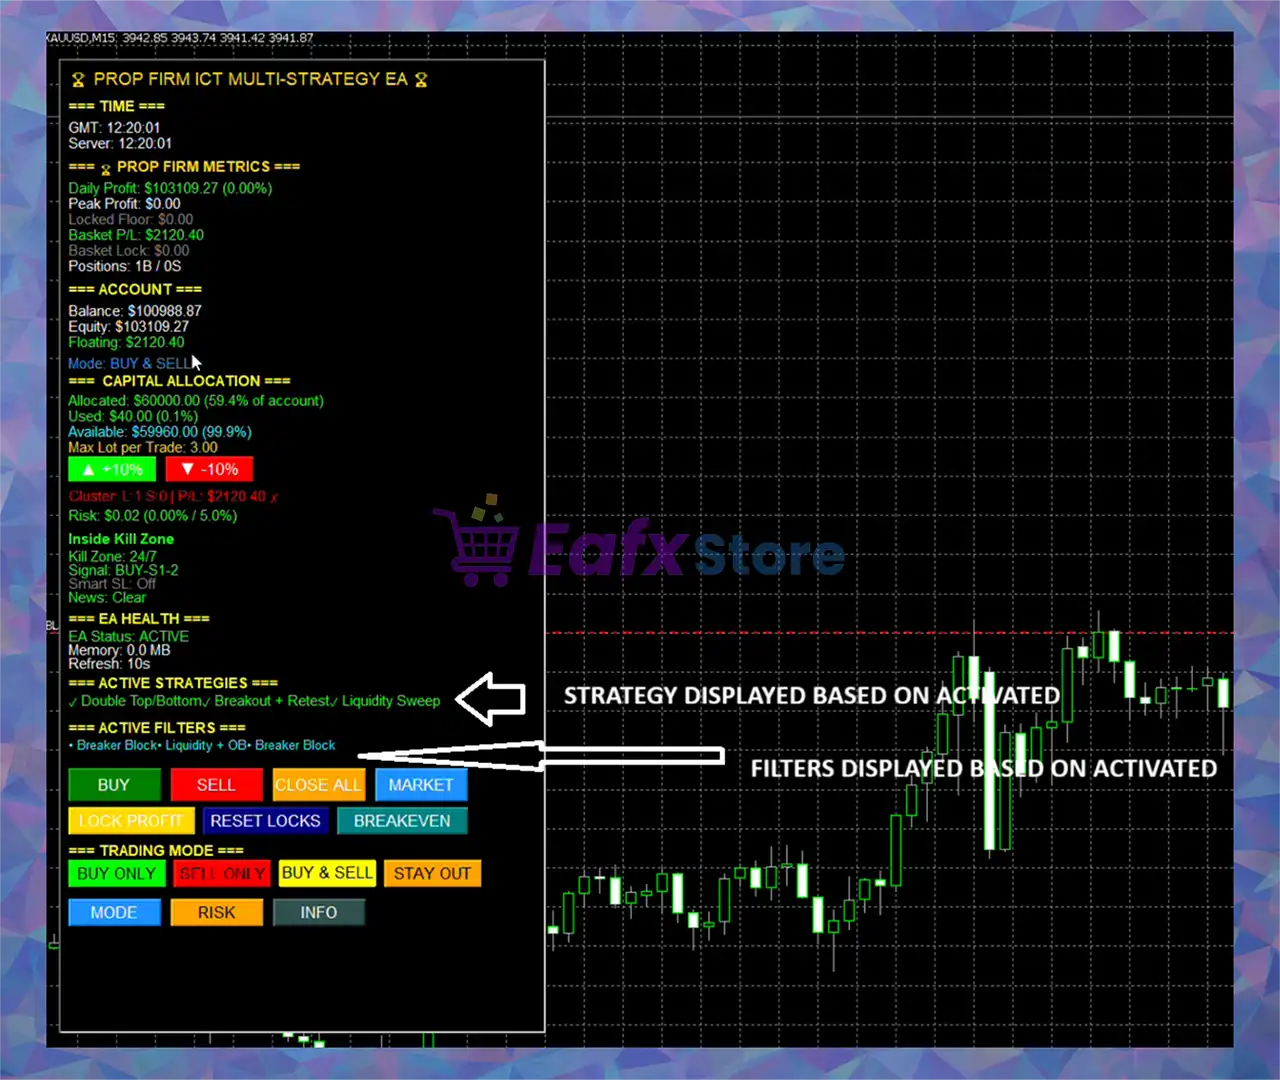
Task: Click the green BUY button
Action: 114,785
